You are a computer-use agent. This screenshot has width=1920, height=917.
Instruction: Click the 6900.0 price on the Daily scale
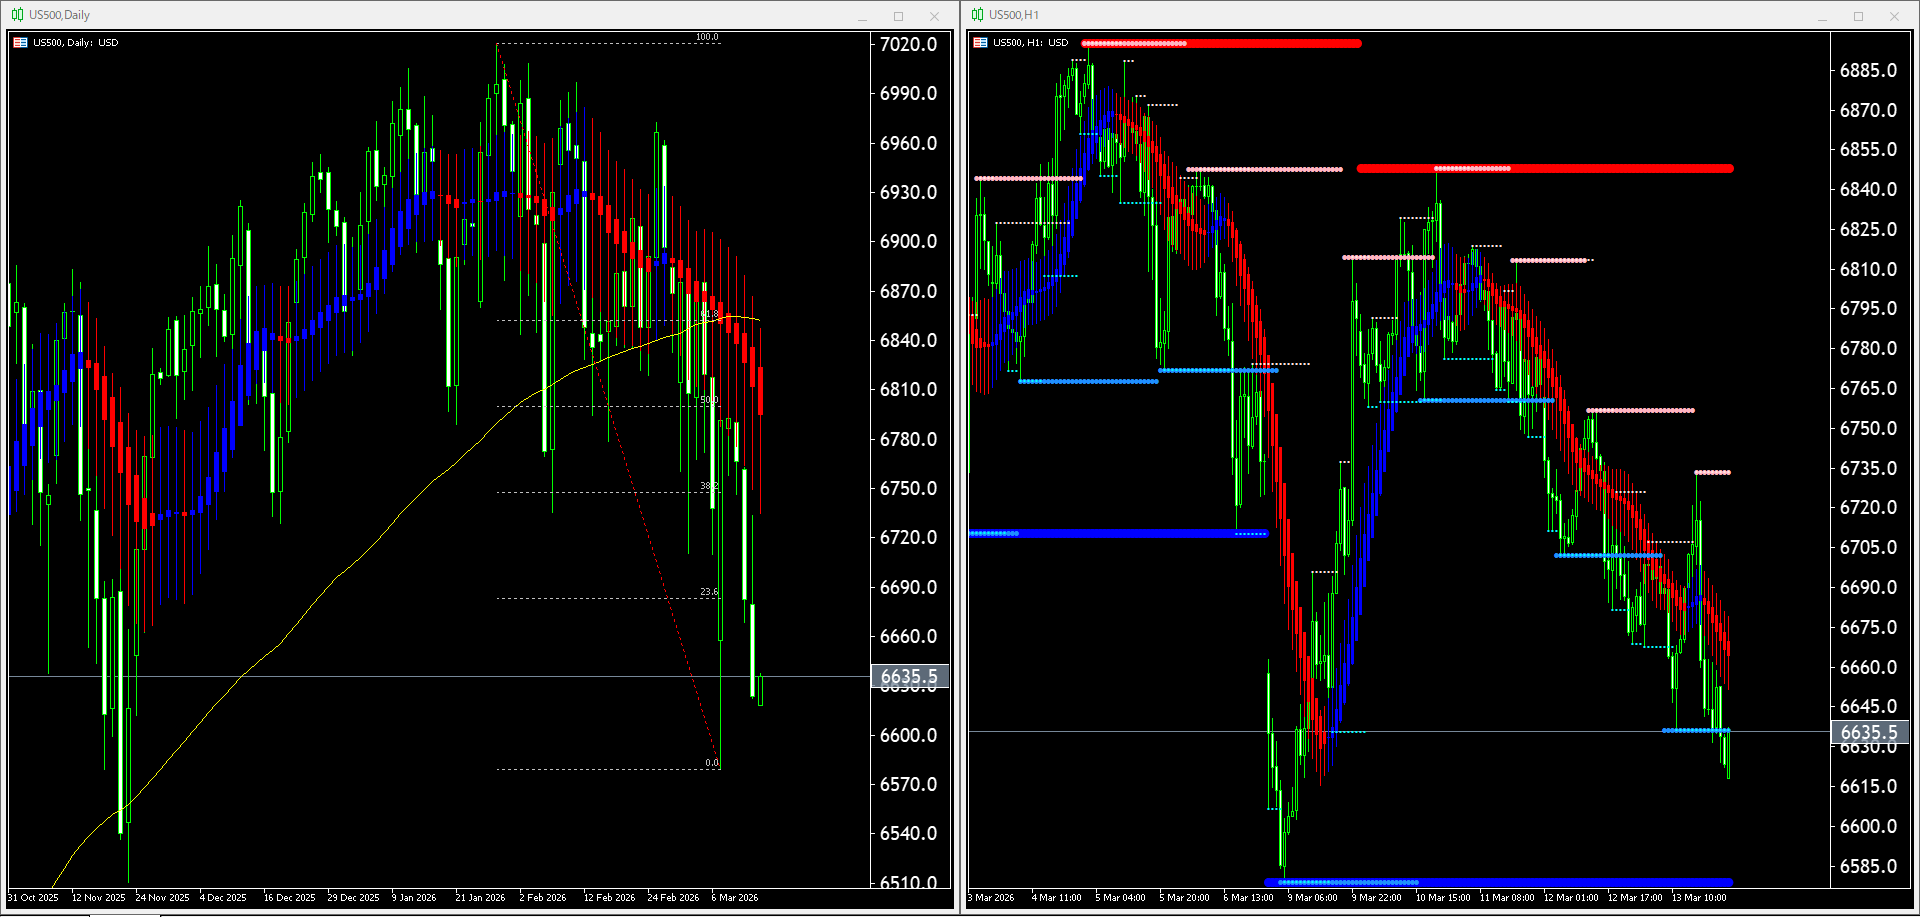pos(909,241)
